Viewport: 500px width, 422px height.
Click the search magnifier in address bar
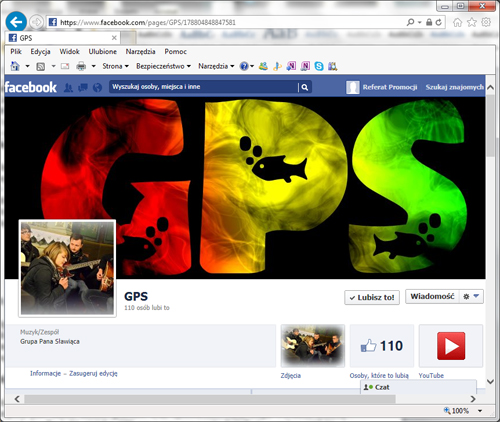(410, 22)
